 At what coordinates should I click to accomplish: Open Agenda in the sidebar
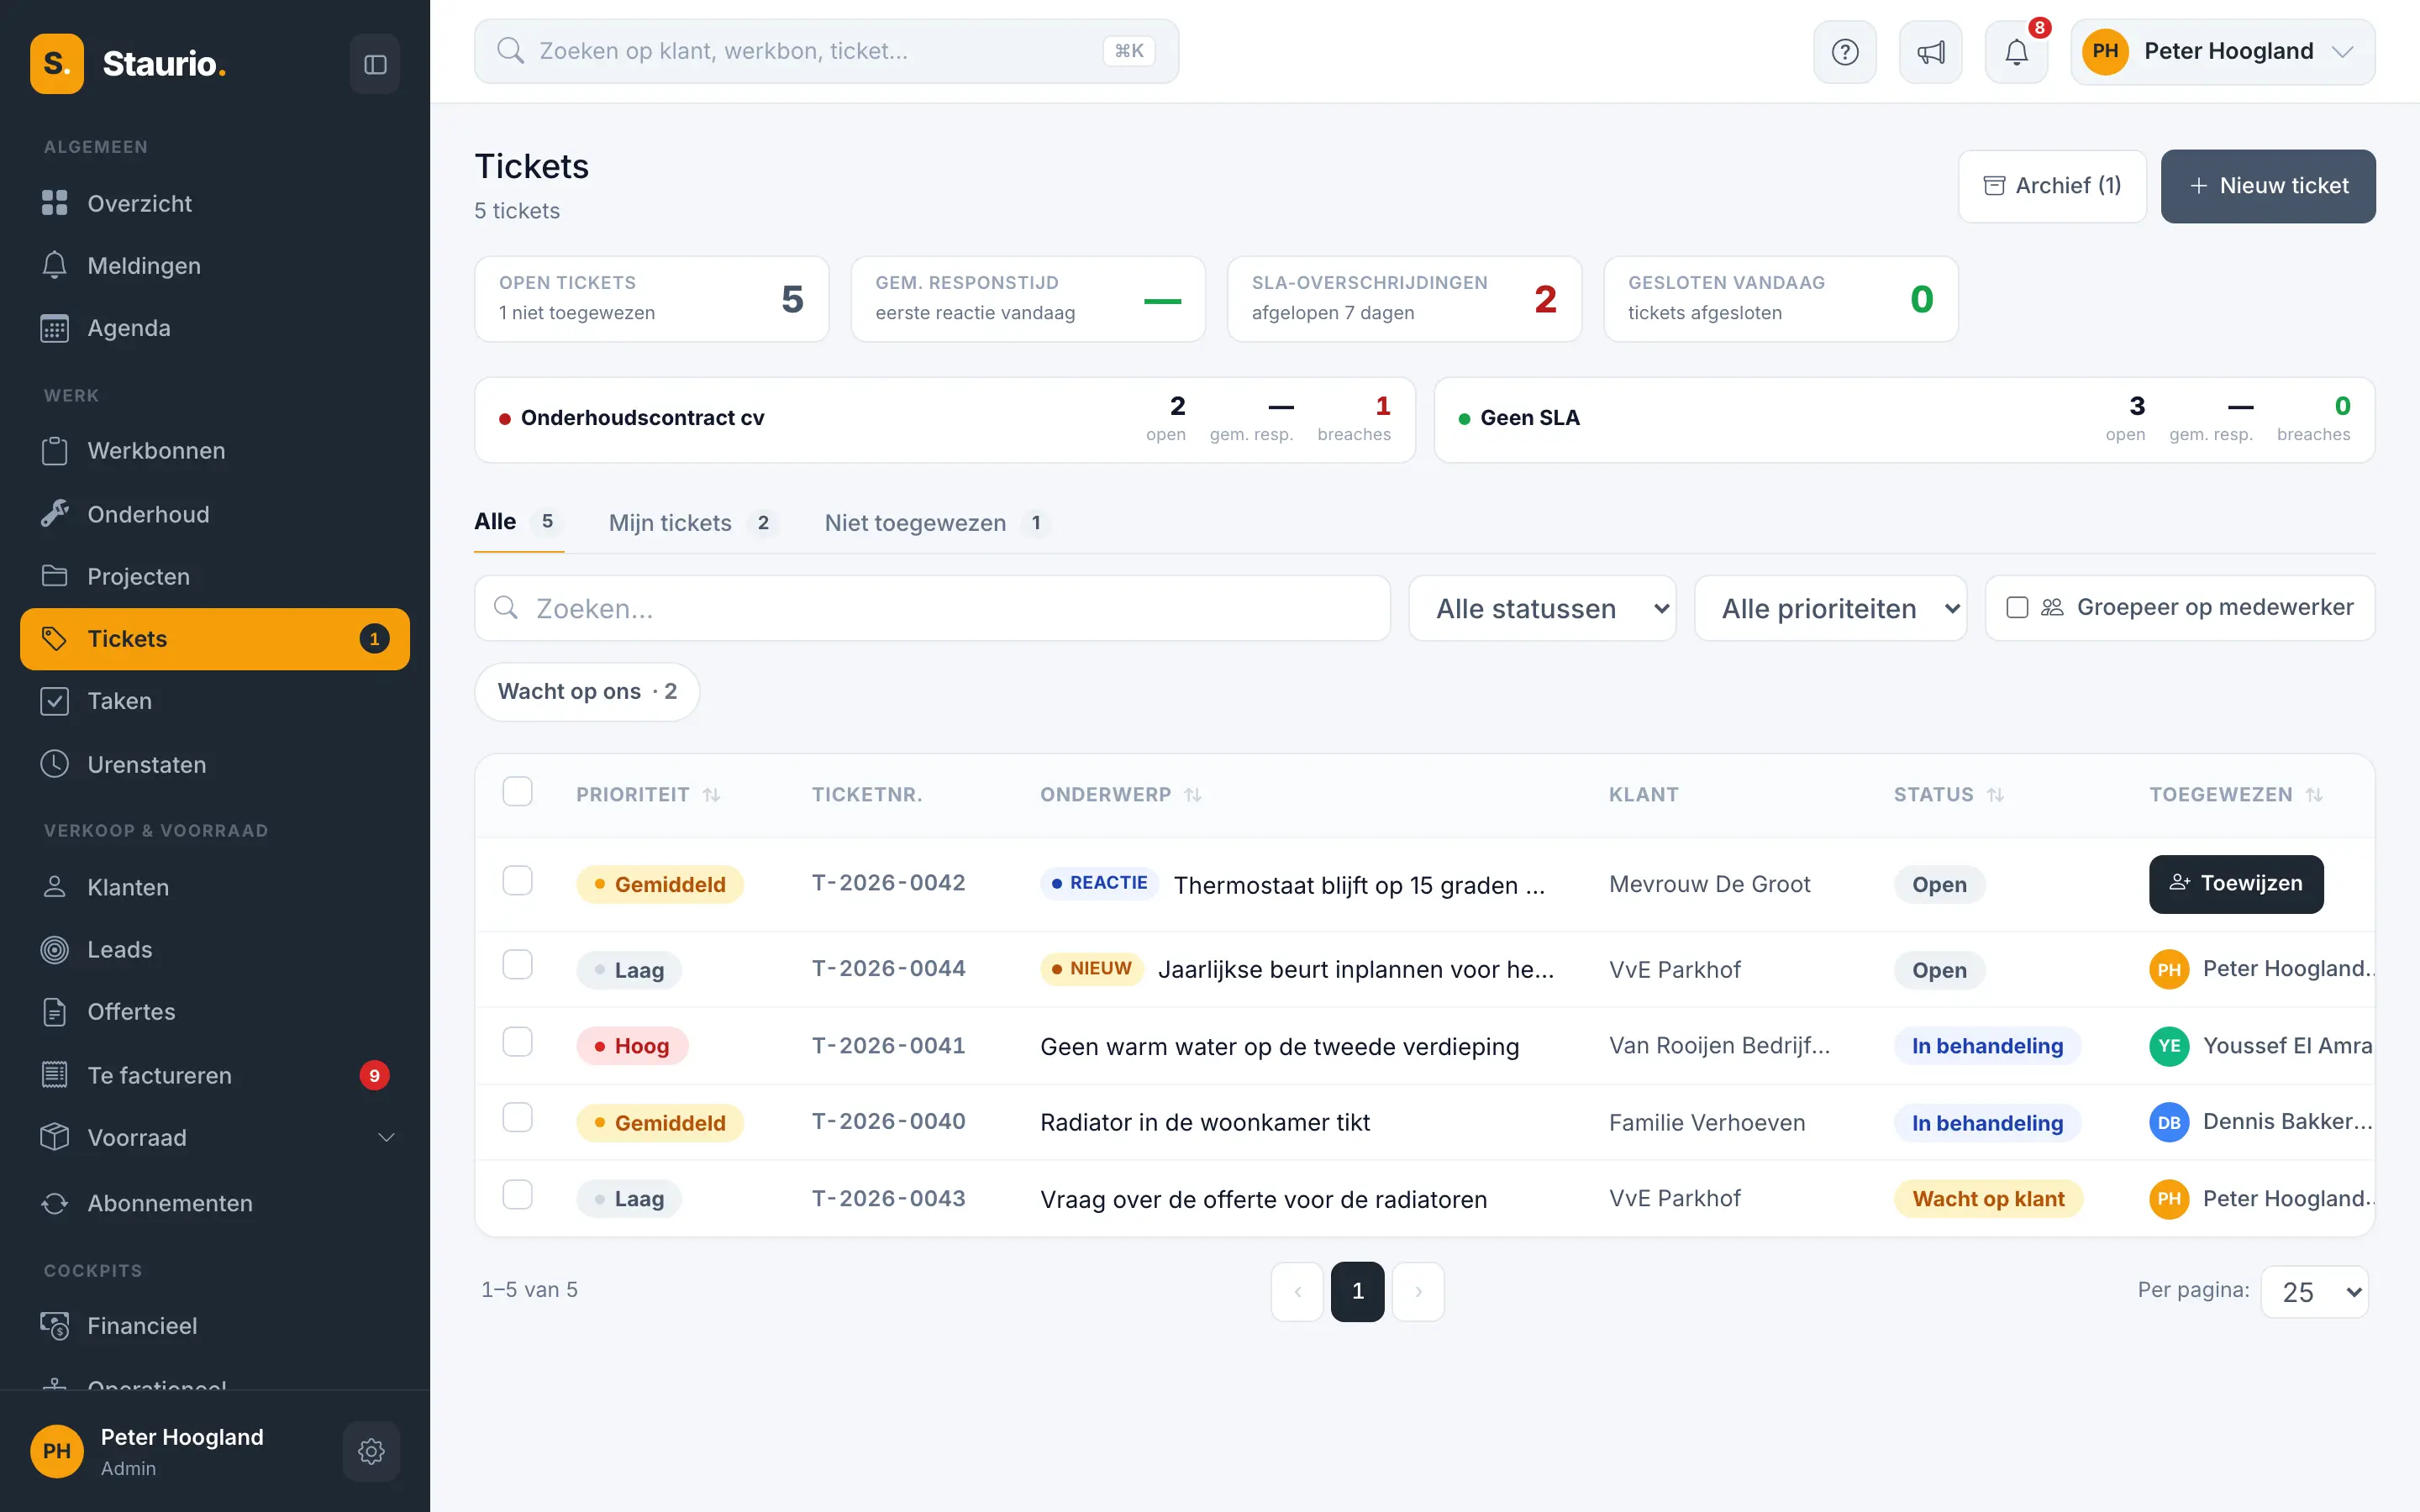pyautogui.click(x=215, y=328)
